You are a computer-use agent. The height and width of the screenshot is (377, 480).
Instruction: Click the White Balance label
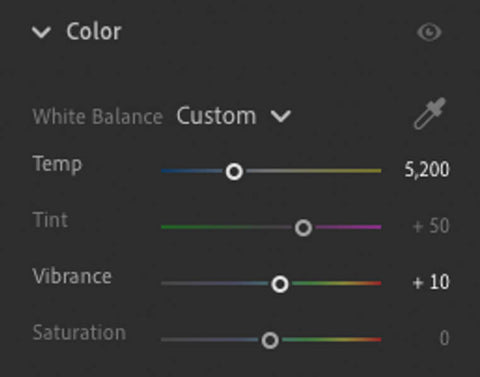tap(98, 117)
